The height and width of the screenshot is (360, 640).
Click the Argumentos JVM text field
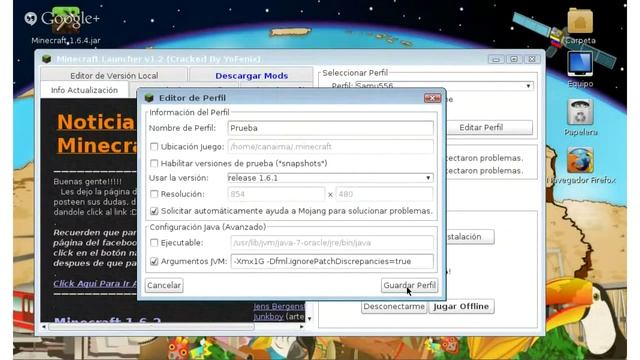[x=332, y=261]
